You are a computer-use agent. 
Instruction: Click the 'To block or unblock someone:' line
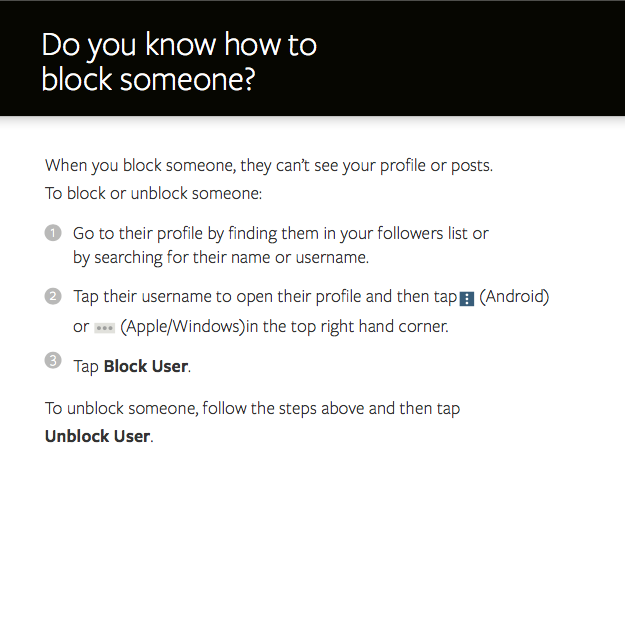(153, 193)
